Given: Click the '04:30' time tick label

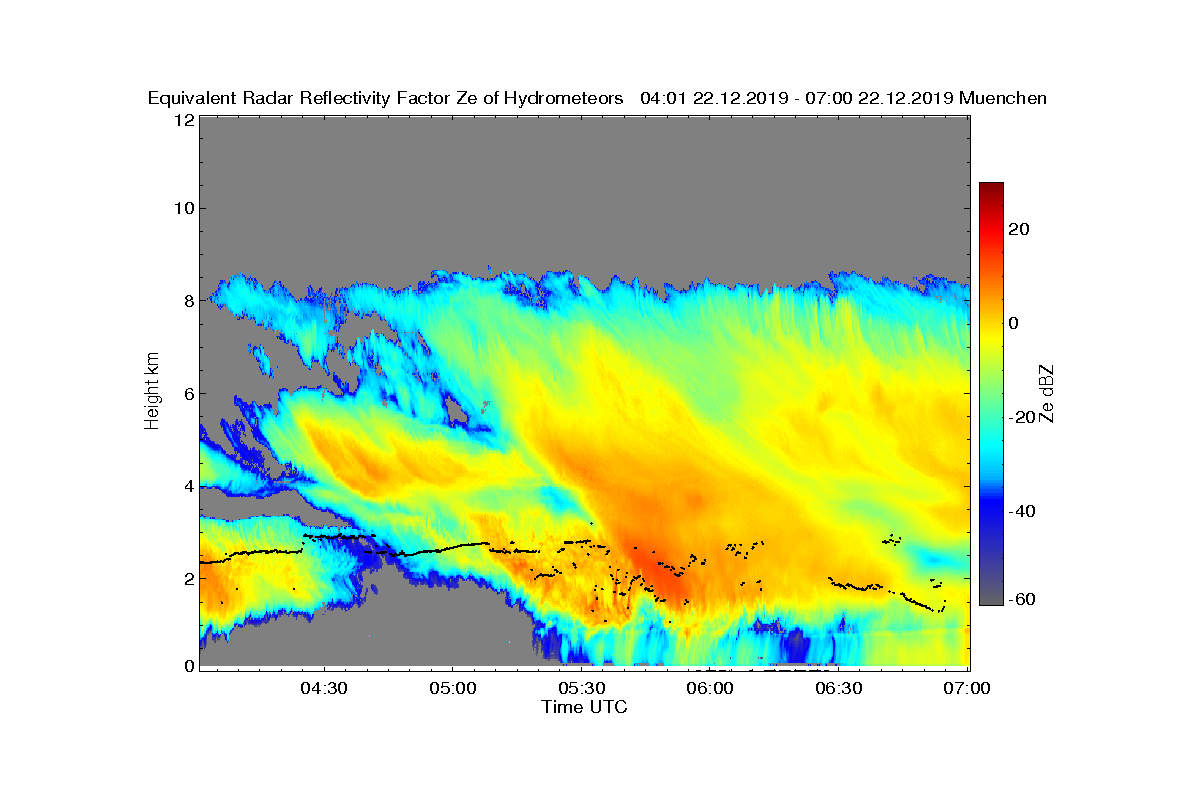Looking at the screenshot, I should [x=323, y=688].
